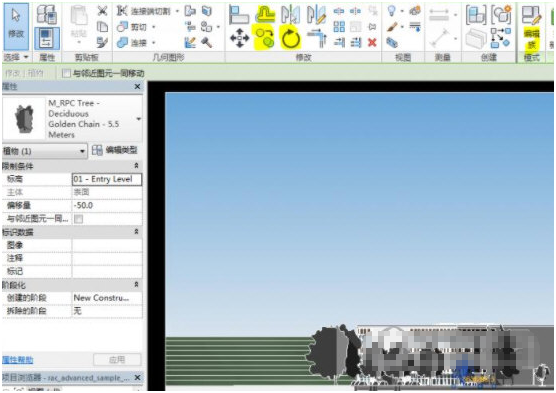Open the Properties help link

(17, 360)
